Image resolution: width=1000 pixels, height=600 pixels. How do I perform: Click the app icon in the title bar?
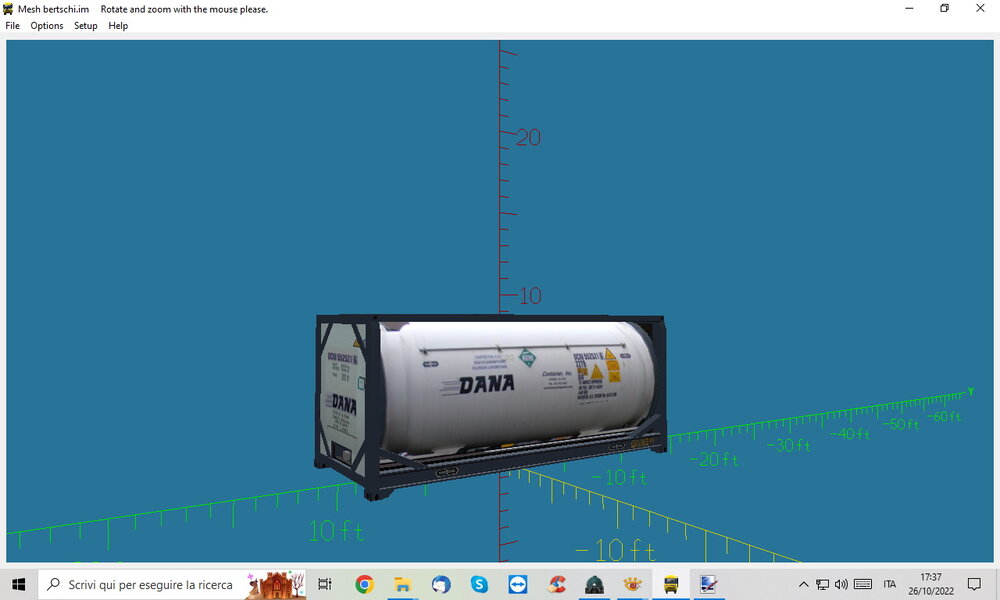pos(8,9)
